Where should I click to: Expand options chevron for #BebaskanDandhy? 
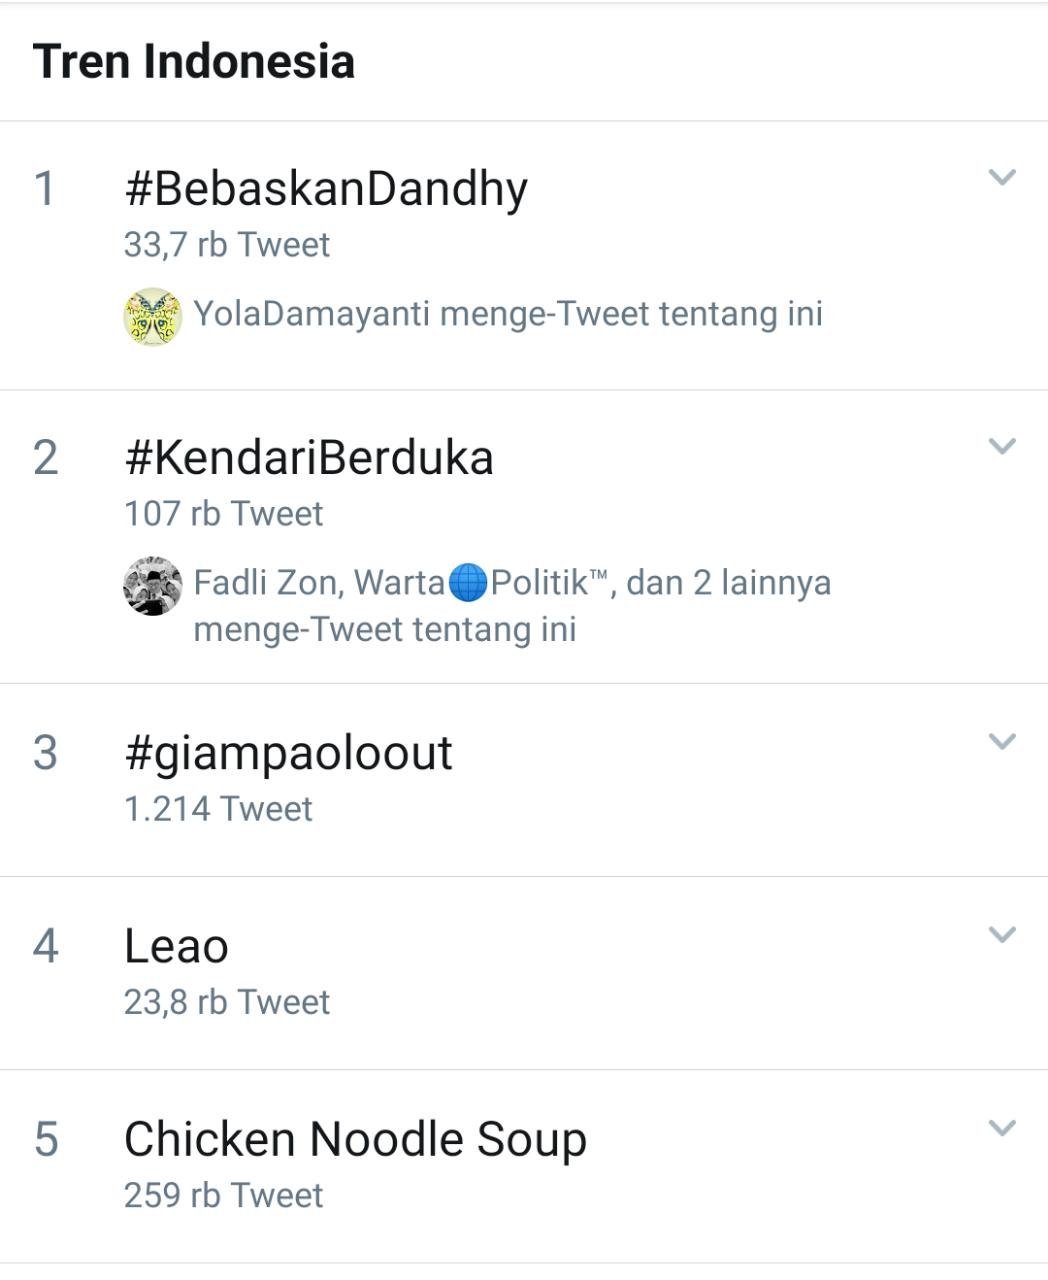(x=1001, y=178)
